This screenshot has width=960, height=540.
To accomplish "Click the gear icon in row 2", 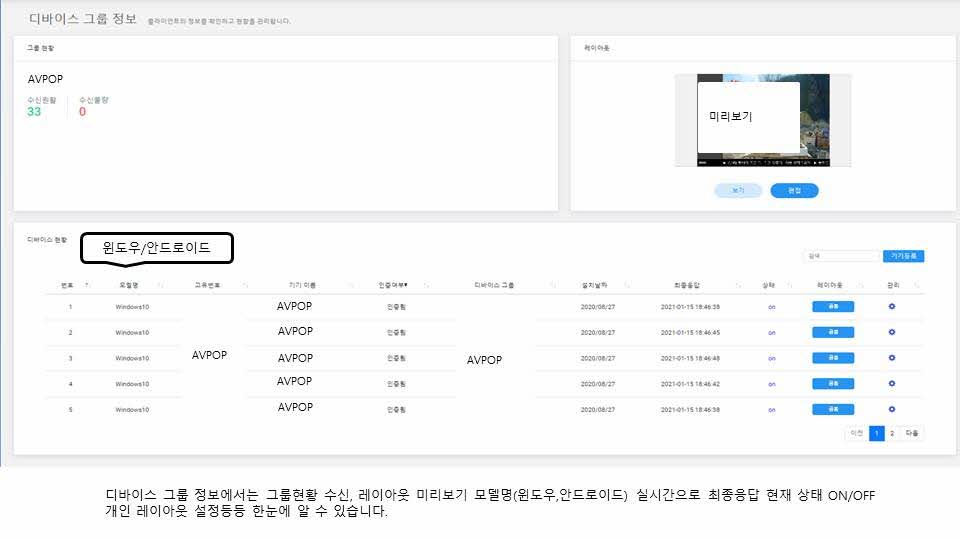I will click(x=891, y=332).
